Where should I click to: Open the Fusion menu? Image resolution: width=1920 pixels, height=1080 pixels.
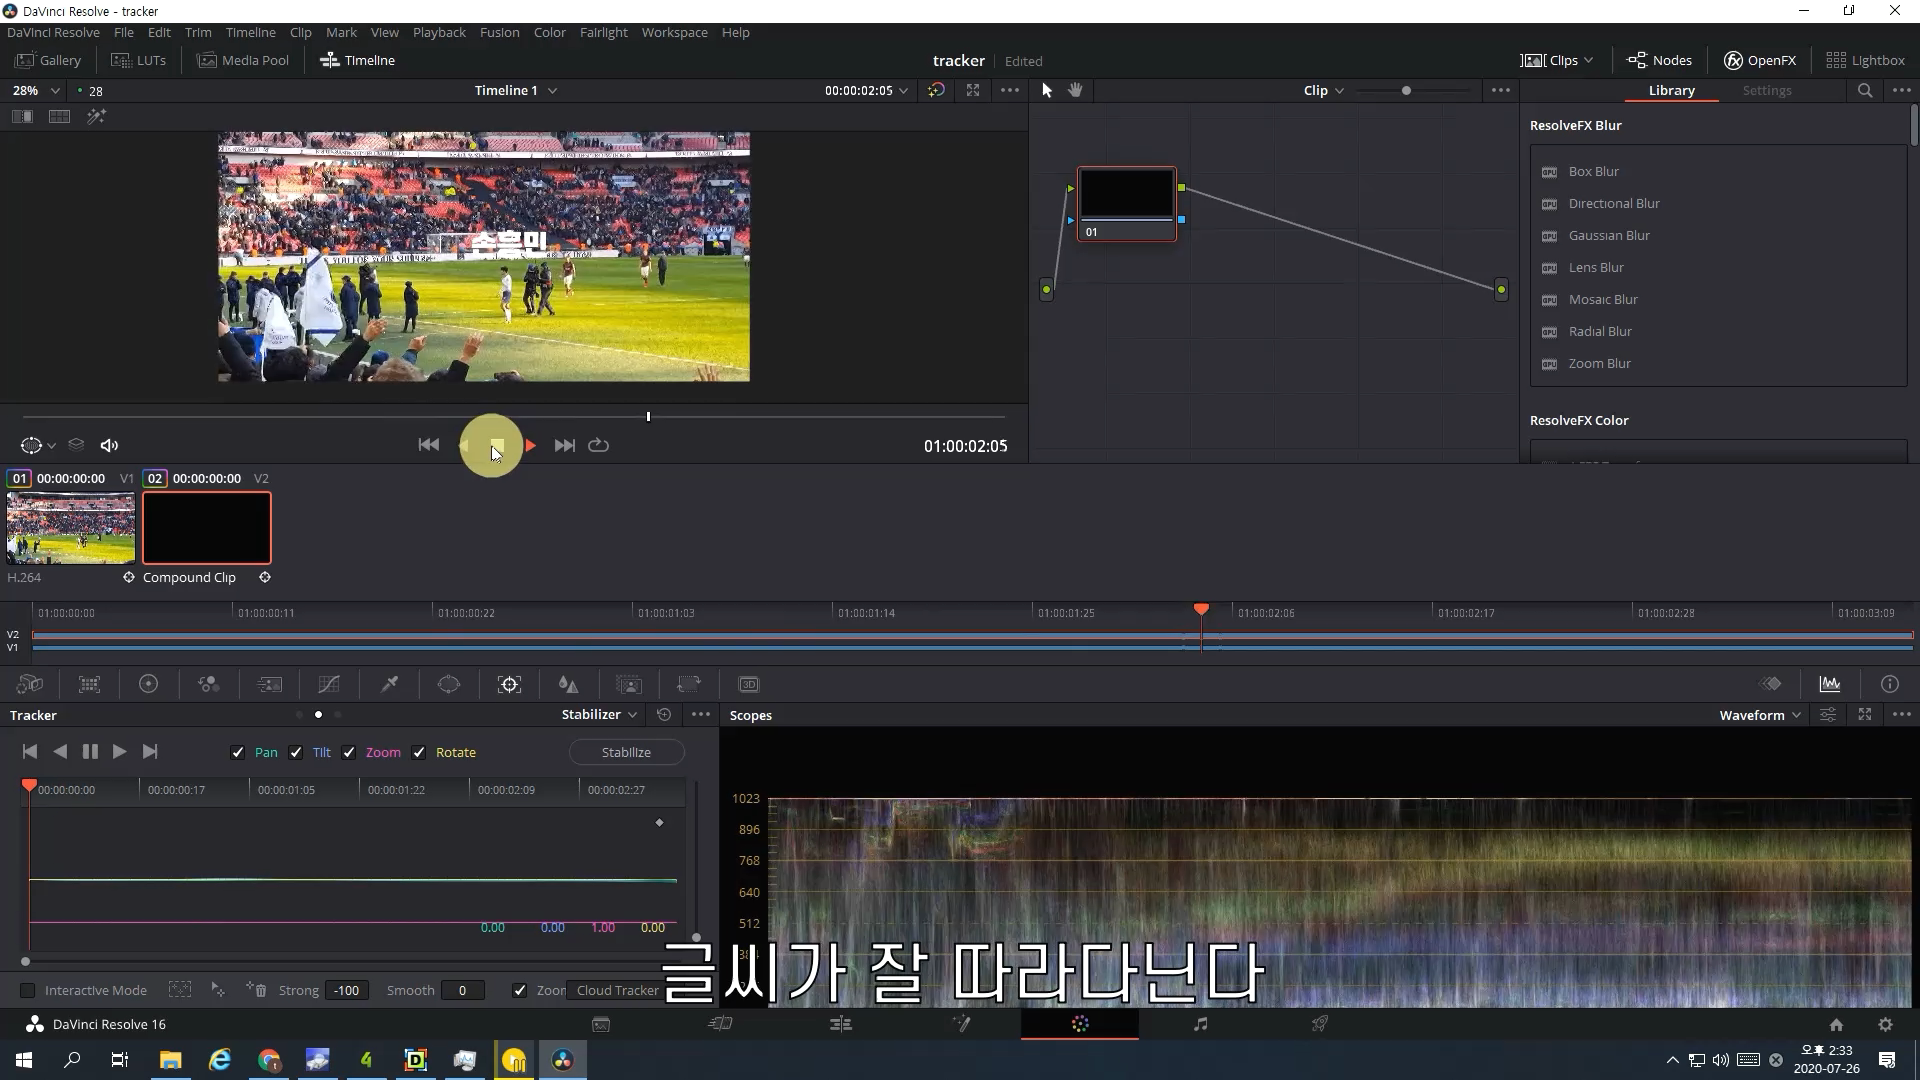(499, 32)
